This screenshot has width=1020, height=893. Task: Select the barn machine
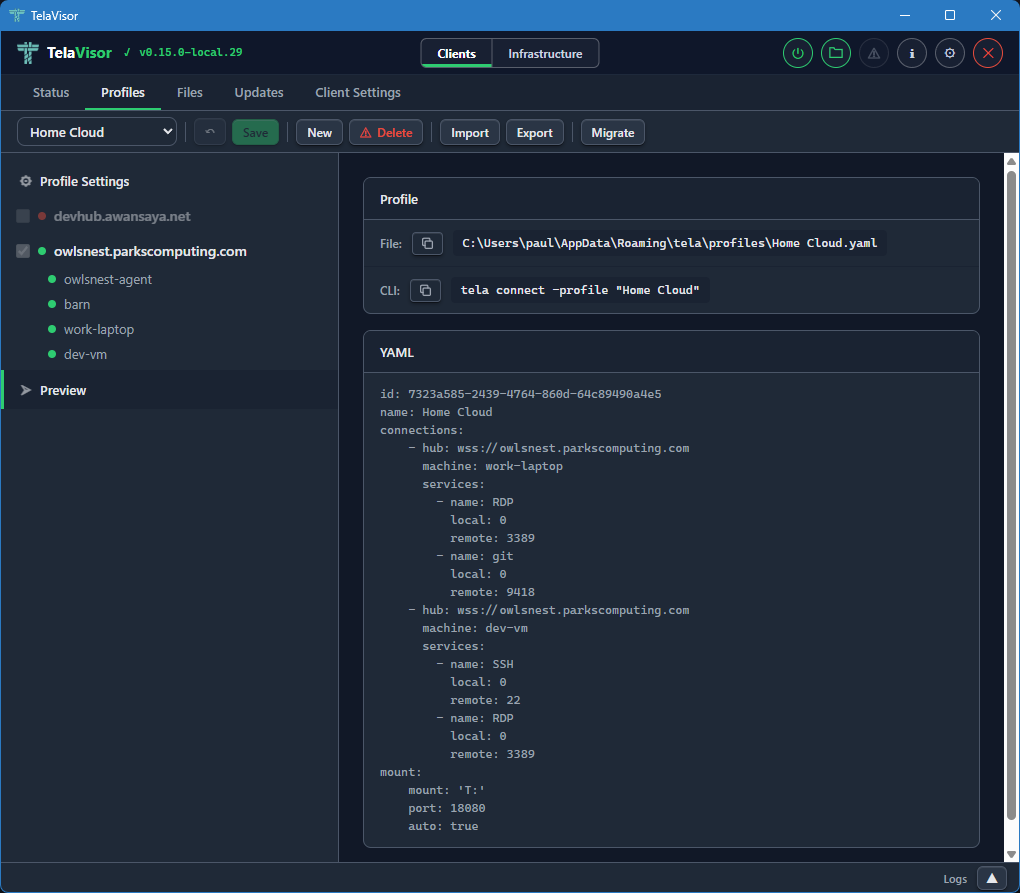[77, 304]
